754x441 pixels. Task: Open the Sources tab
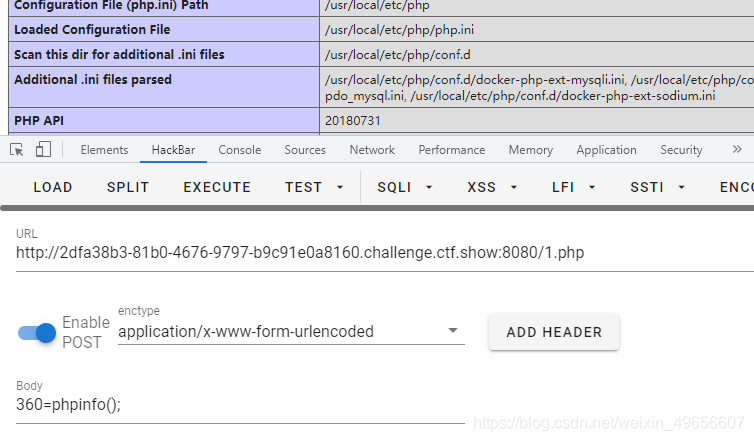[x=305, y=150]
